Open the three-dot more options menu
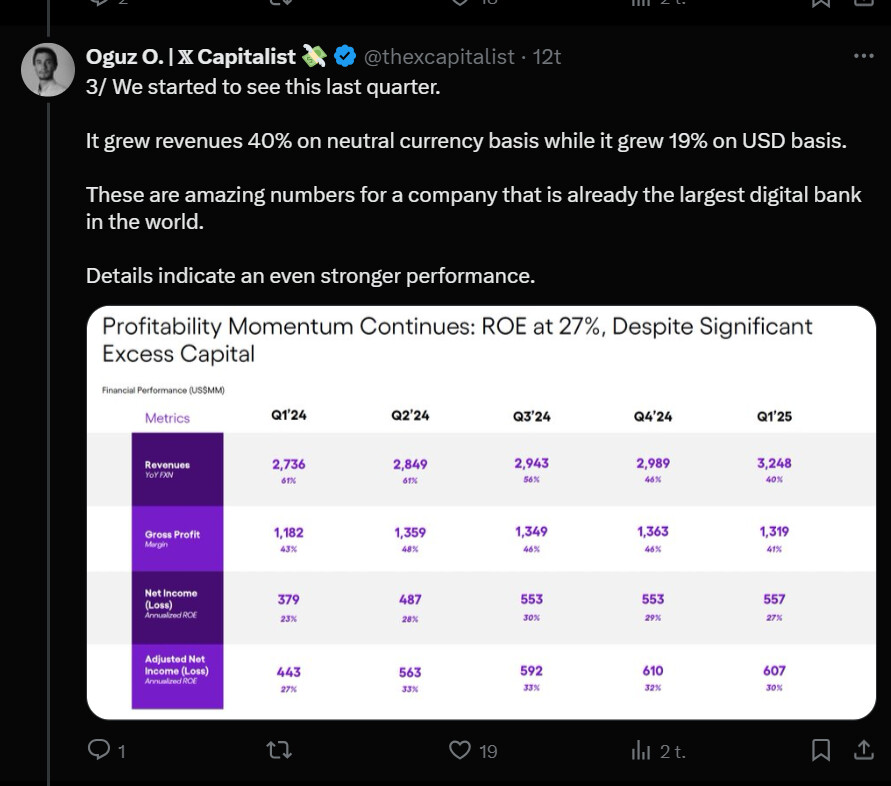Image resolution: width=891 pixels, height=786 pixels. click(x=863, y=56)
